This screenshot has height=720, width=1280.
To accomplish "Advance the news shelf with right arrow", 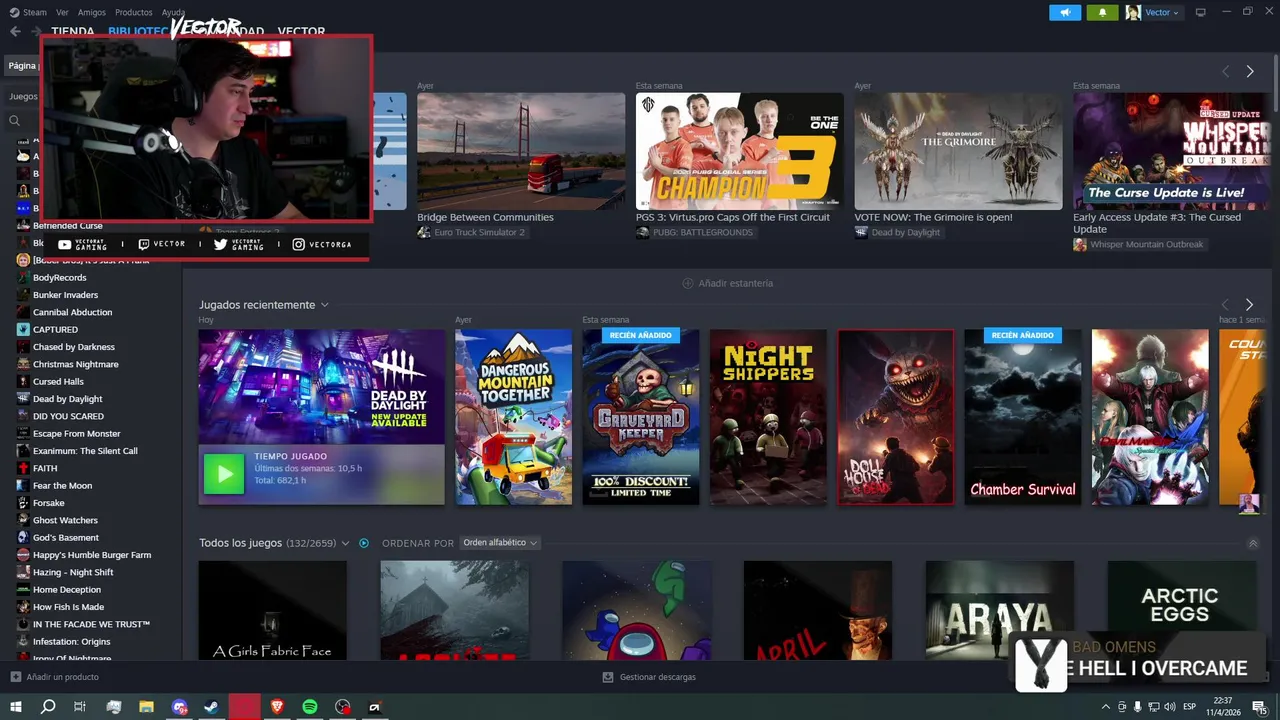I will coord(1249,72).
